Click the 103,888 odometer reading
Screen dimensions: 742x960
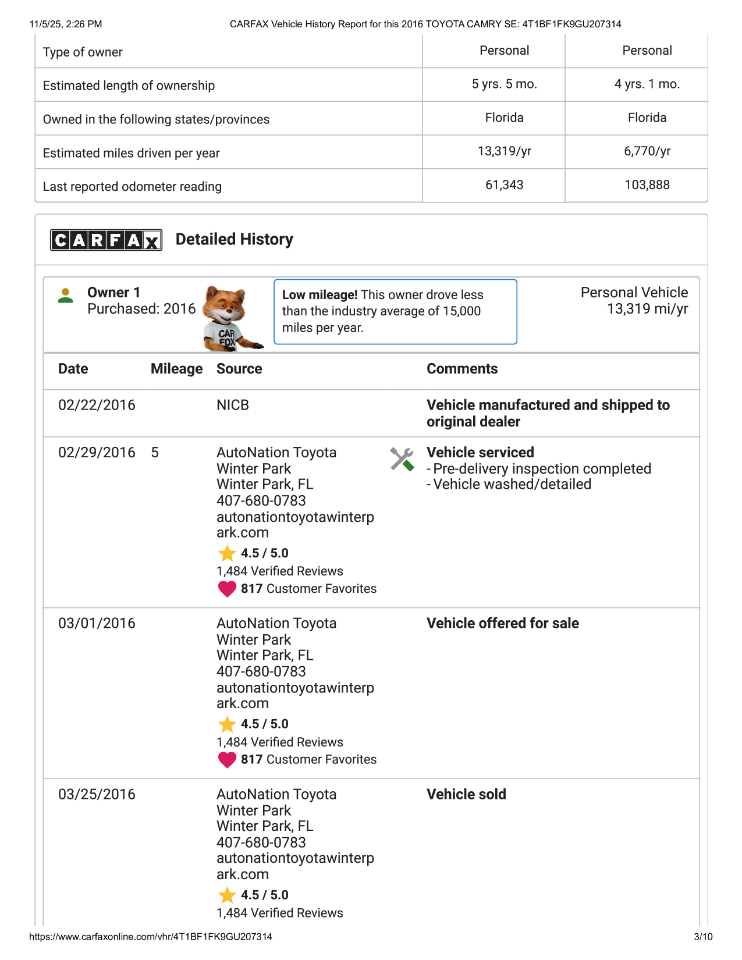point(647,185)
